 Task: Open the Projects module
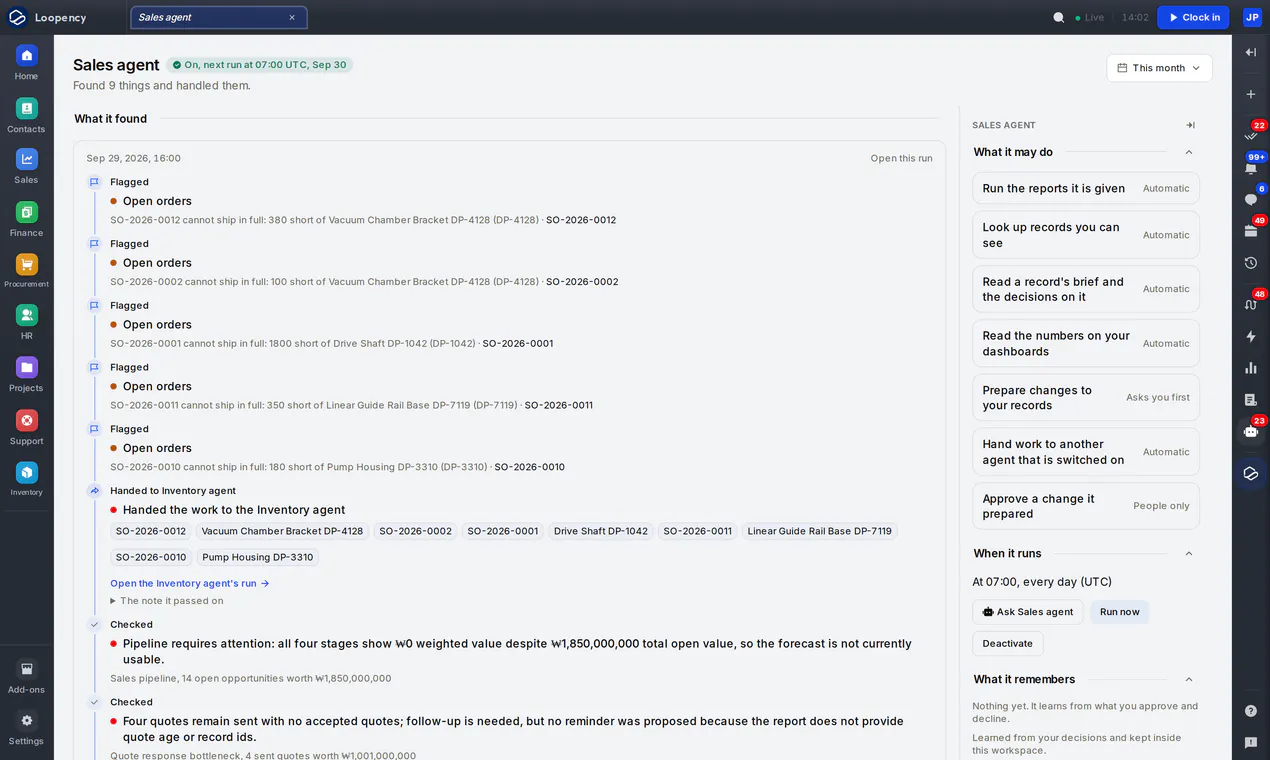click(x=26, y=375)
